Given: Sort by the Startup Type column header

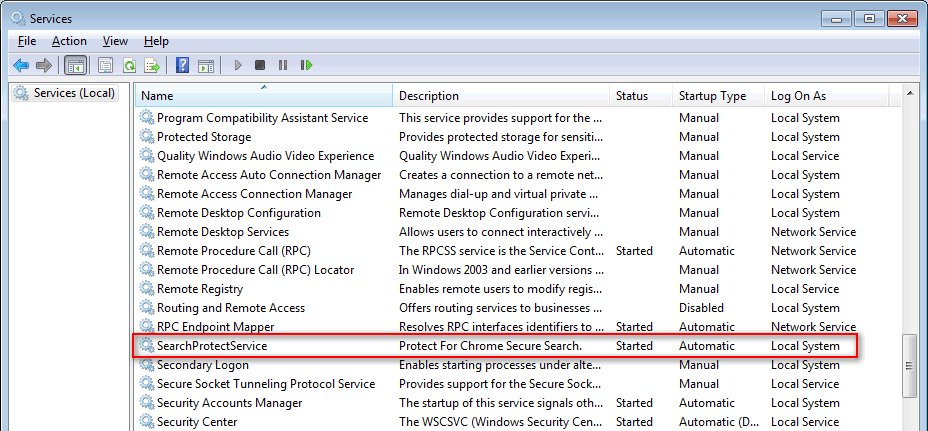Looking at the screenshot, I should [x=718, y=95].
